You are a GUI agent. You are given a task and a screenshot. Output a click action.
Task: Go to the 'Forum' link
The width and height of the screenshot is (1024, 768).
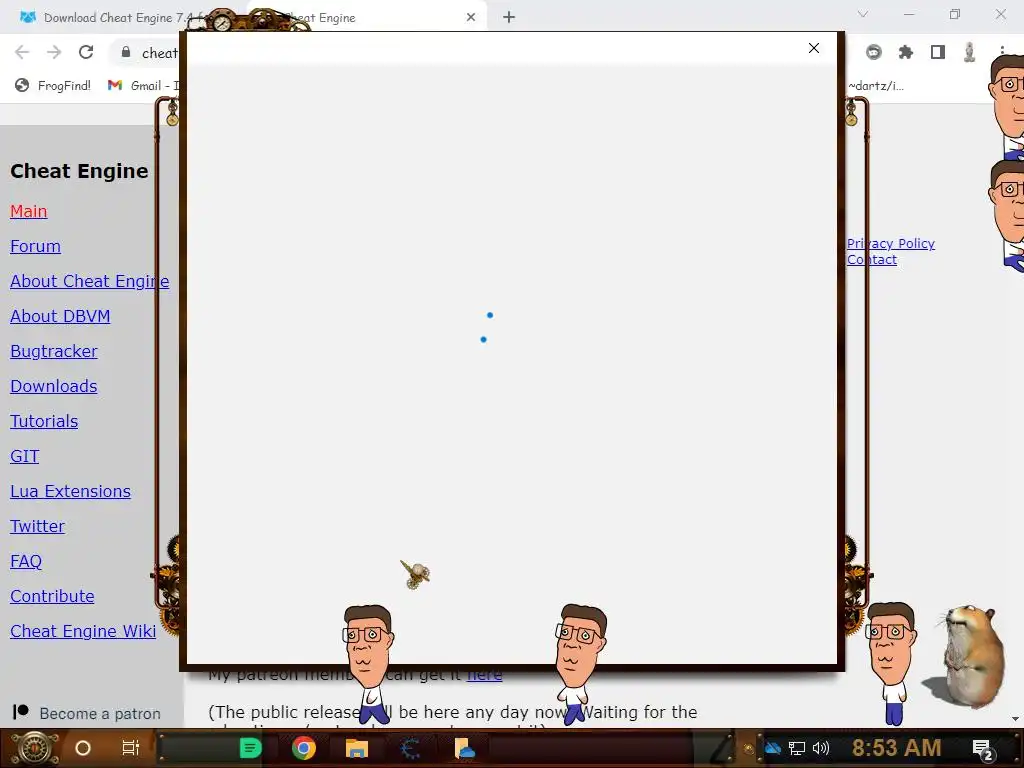coord(35,246)
